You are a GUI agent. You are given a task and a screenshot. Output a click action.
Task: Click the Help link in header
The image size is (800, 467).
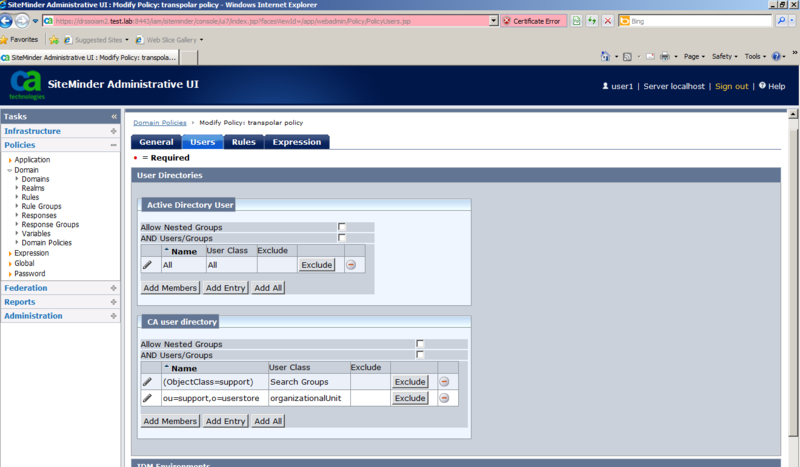[772, 86]
